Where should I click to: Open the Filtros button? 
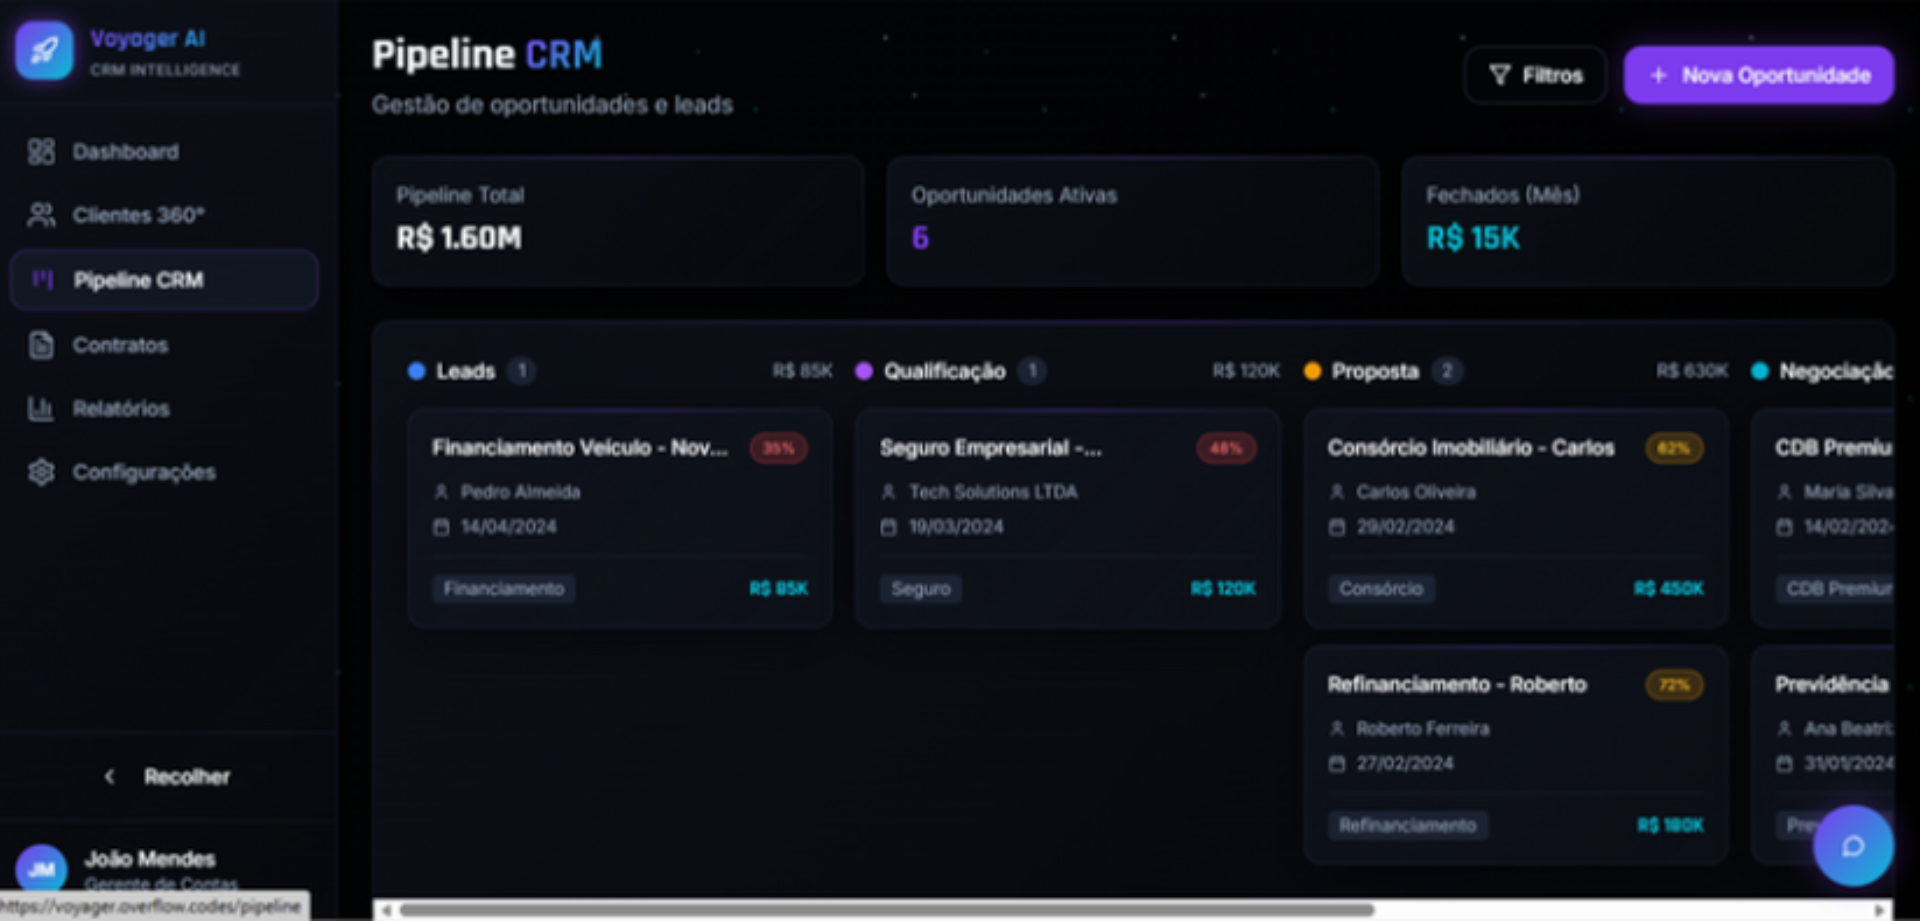tap(1535, 75)
